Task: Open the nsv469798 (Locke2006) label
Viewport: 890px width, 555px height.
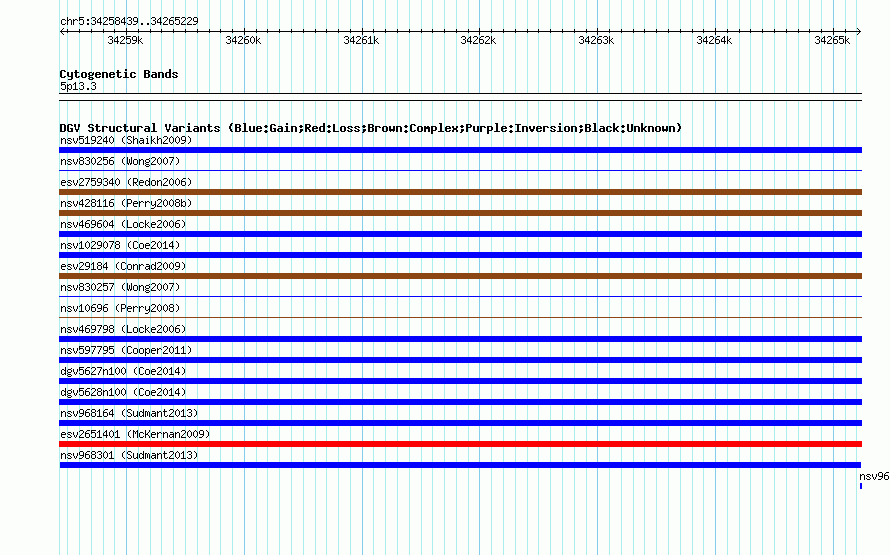Action: pyautogui.click(x=123, y=329)
